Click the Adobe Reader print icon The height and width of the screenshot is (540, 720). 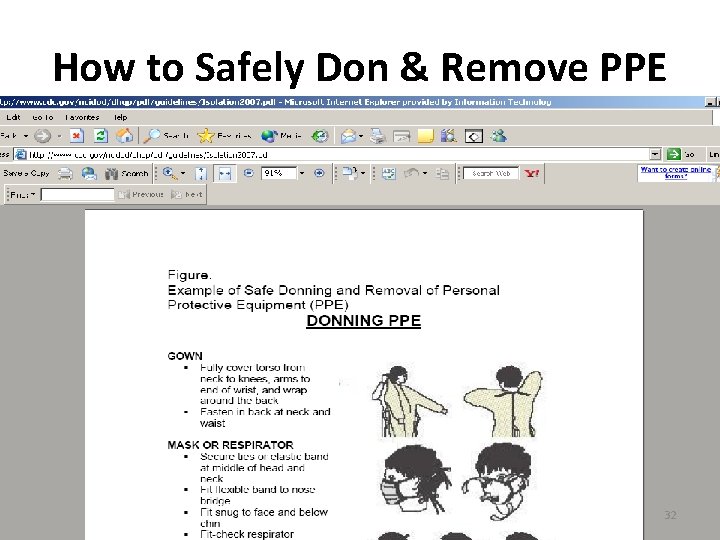[65, 174]
